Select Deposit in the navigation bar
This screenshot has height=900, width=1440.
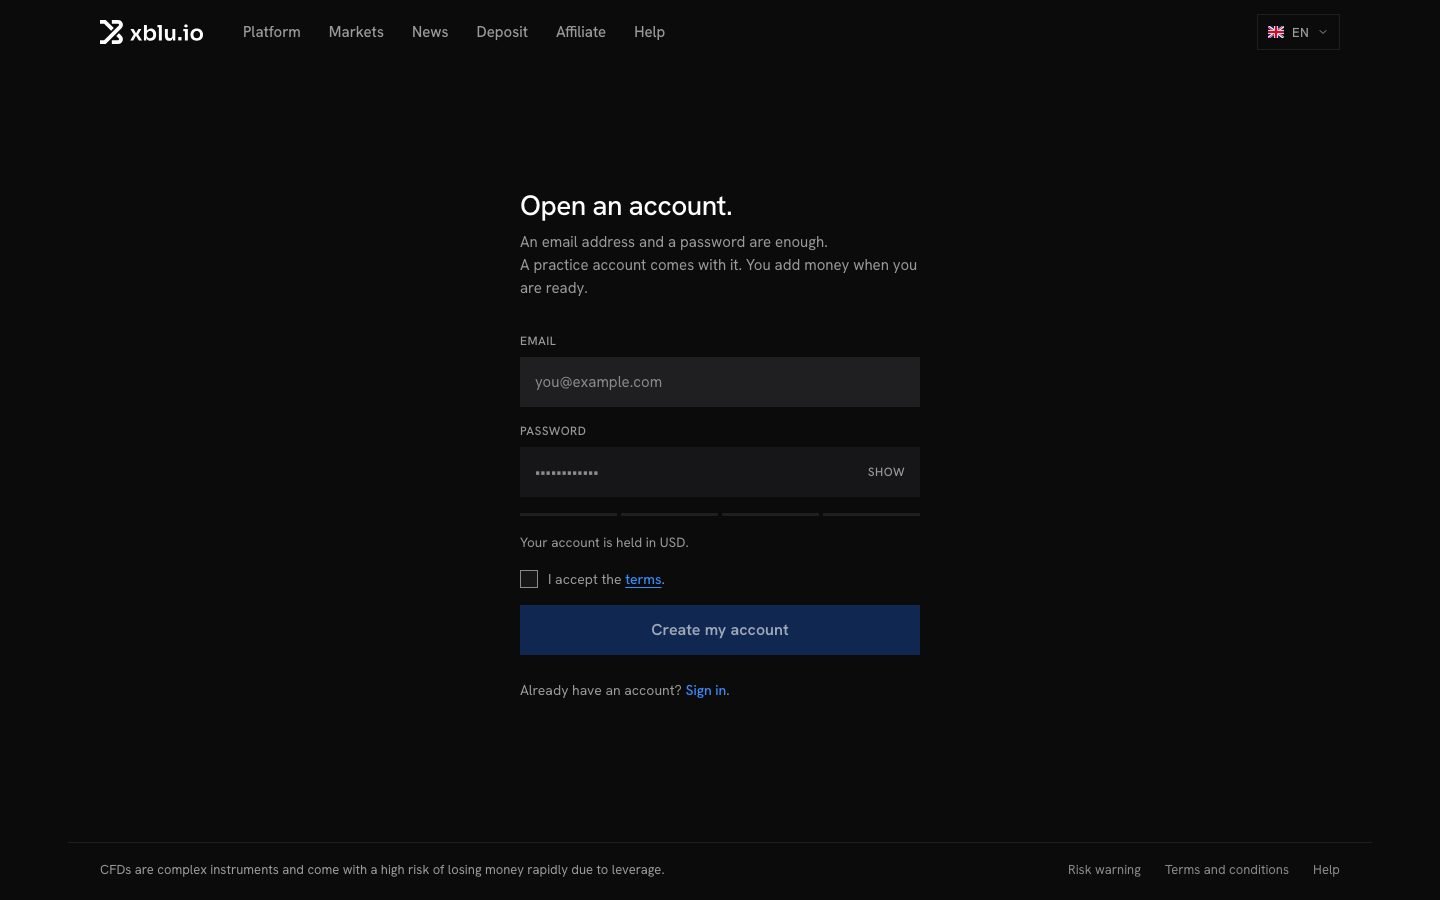tap(502, 32)
